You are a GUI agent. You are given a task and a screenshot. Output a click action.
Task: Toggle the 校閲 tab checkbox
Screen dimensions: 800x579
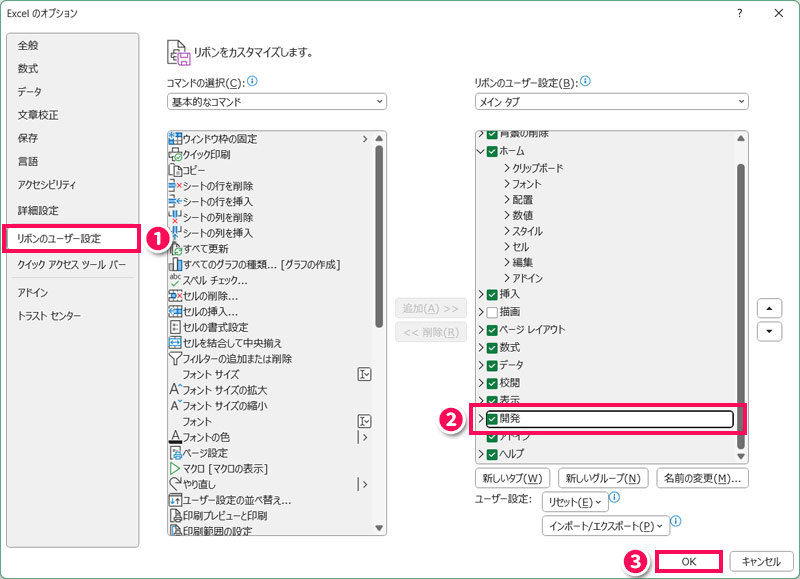tap(492, 384)
